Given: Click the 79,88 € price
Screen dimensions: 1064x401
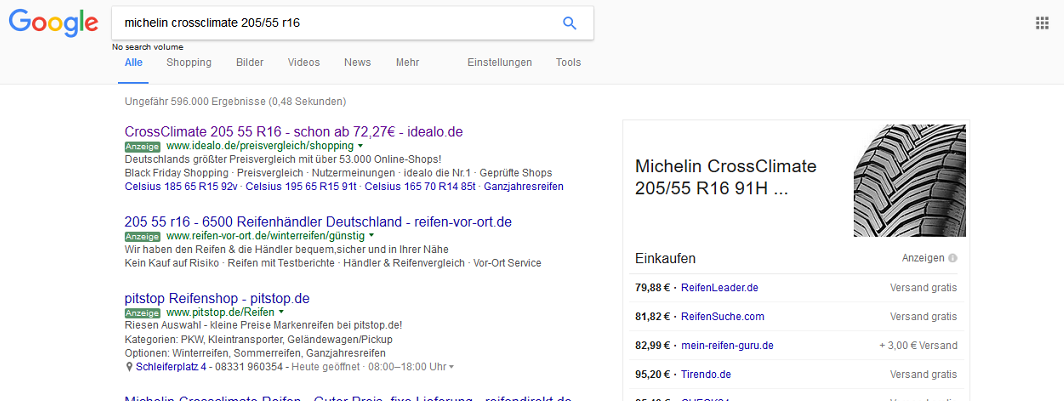Looking at the screenshot, I should pos(652,288).
